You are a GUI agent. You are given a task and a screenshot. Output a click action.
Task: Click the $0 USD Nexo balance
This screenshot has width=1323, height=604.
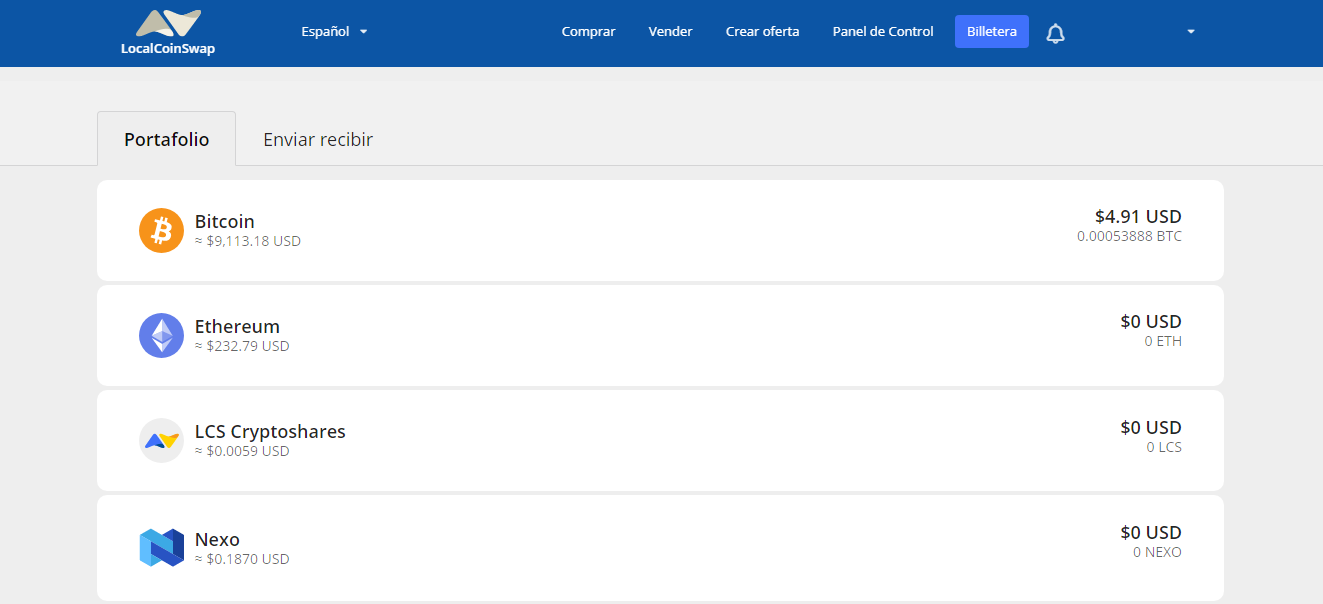[x=1151, y=532]
